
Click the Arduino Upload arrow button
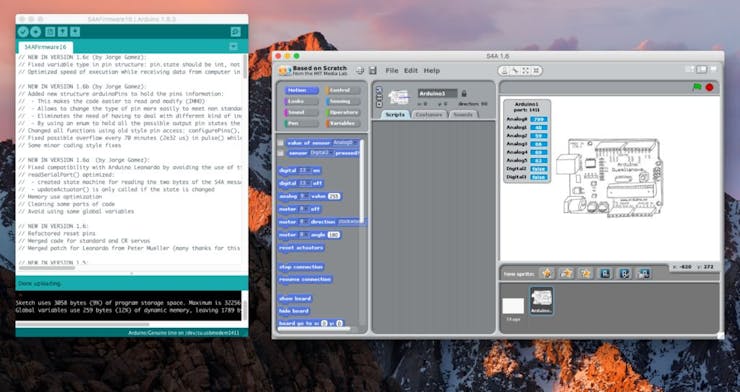pos(36,32)
